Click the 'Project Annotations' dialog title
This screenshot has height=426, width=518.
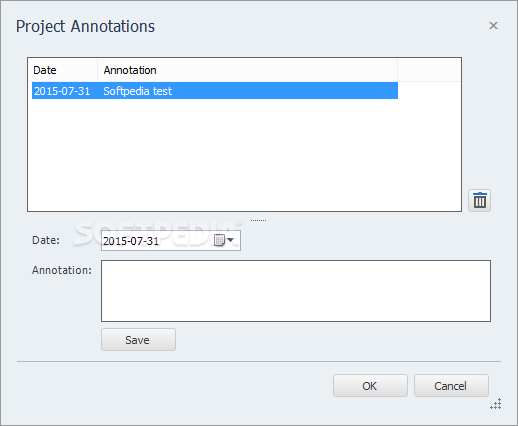coord(85,27)
